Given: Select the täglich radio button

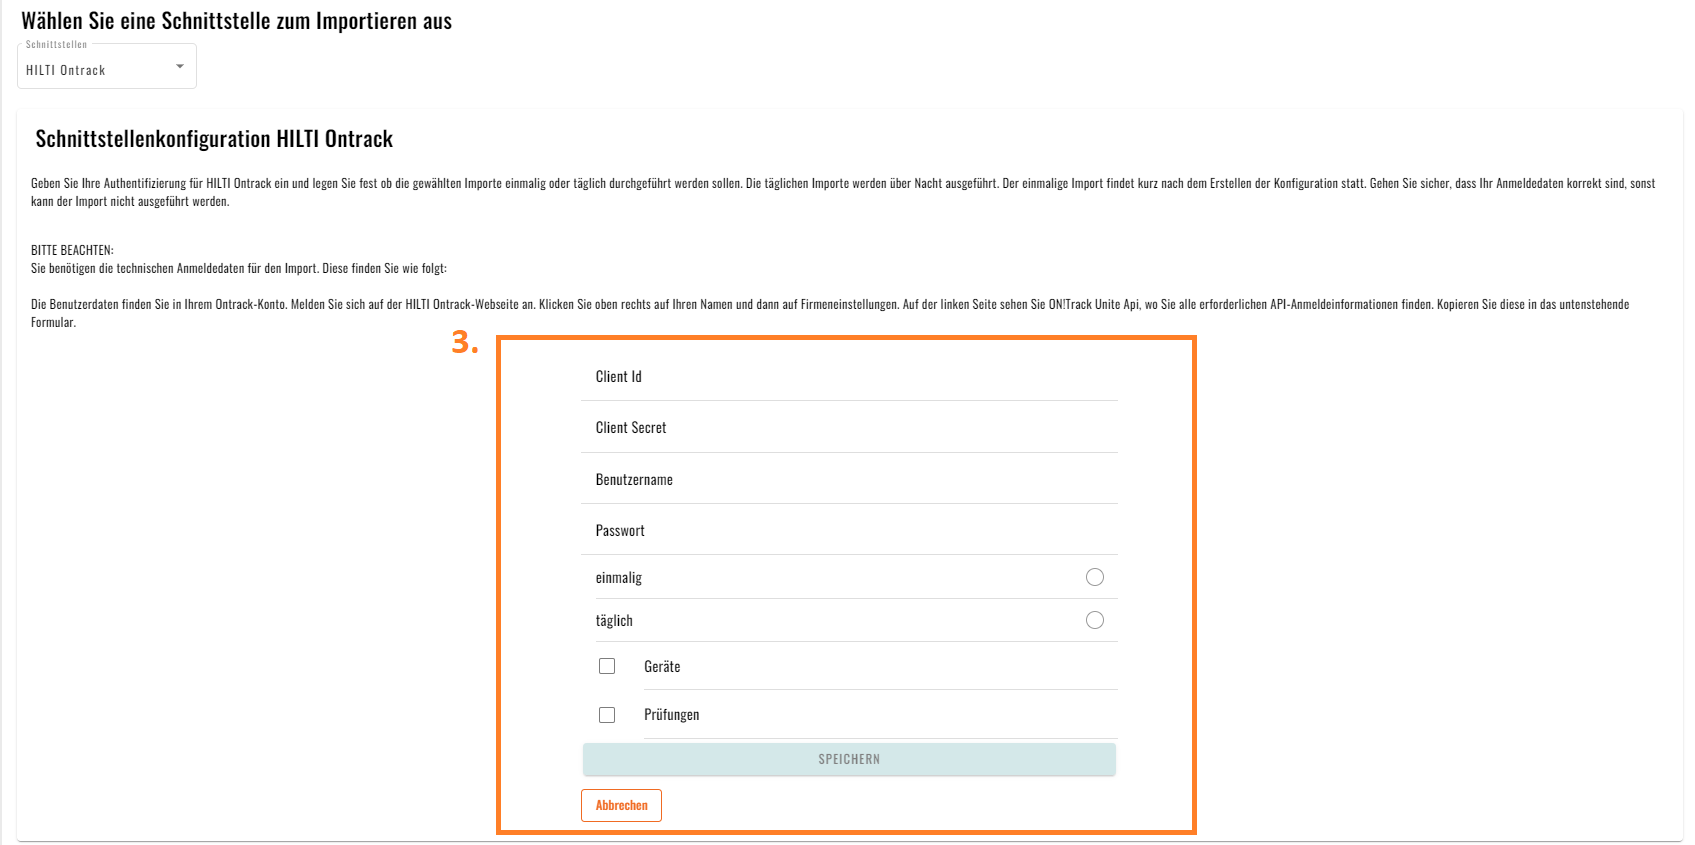Looking at the screenshot, I should tap(1095, 620).
